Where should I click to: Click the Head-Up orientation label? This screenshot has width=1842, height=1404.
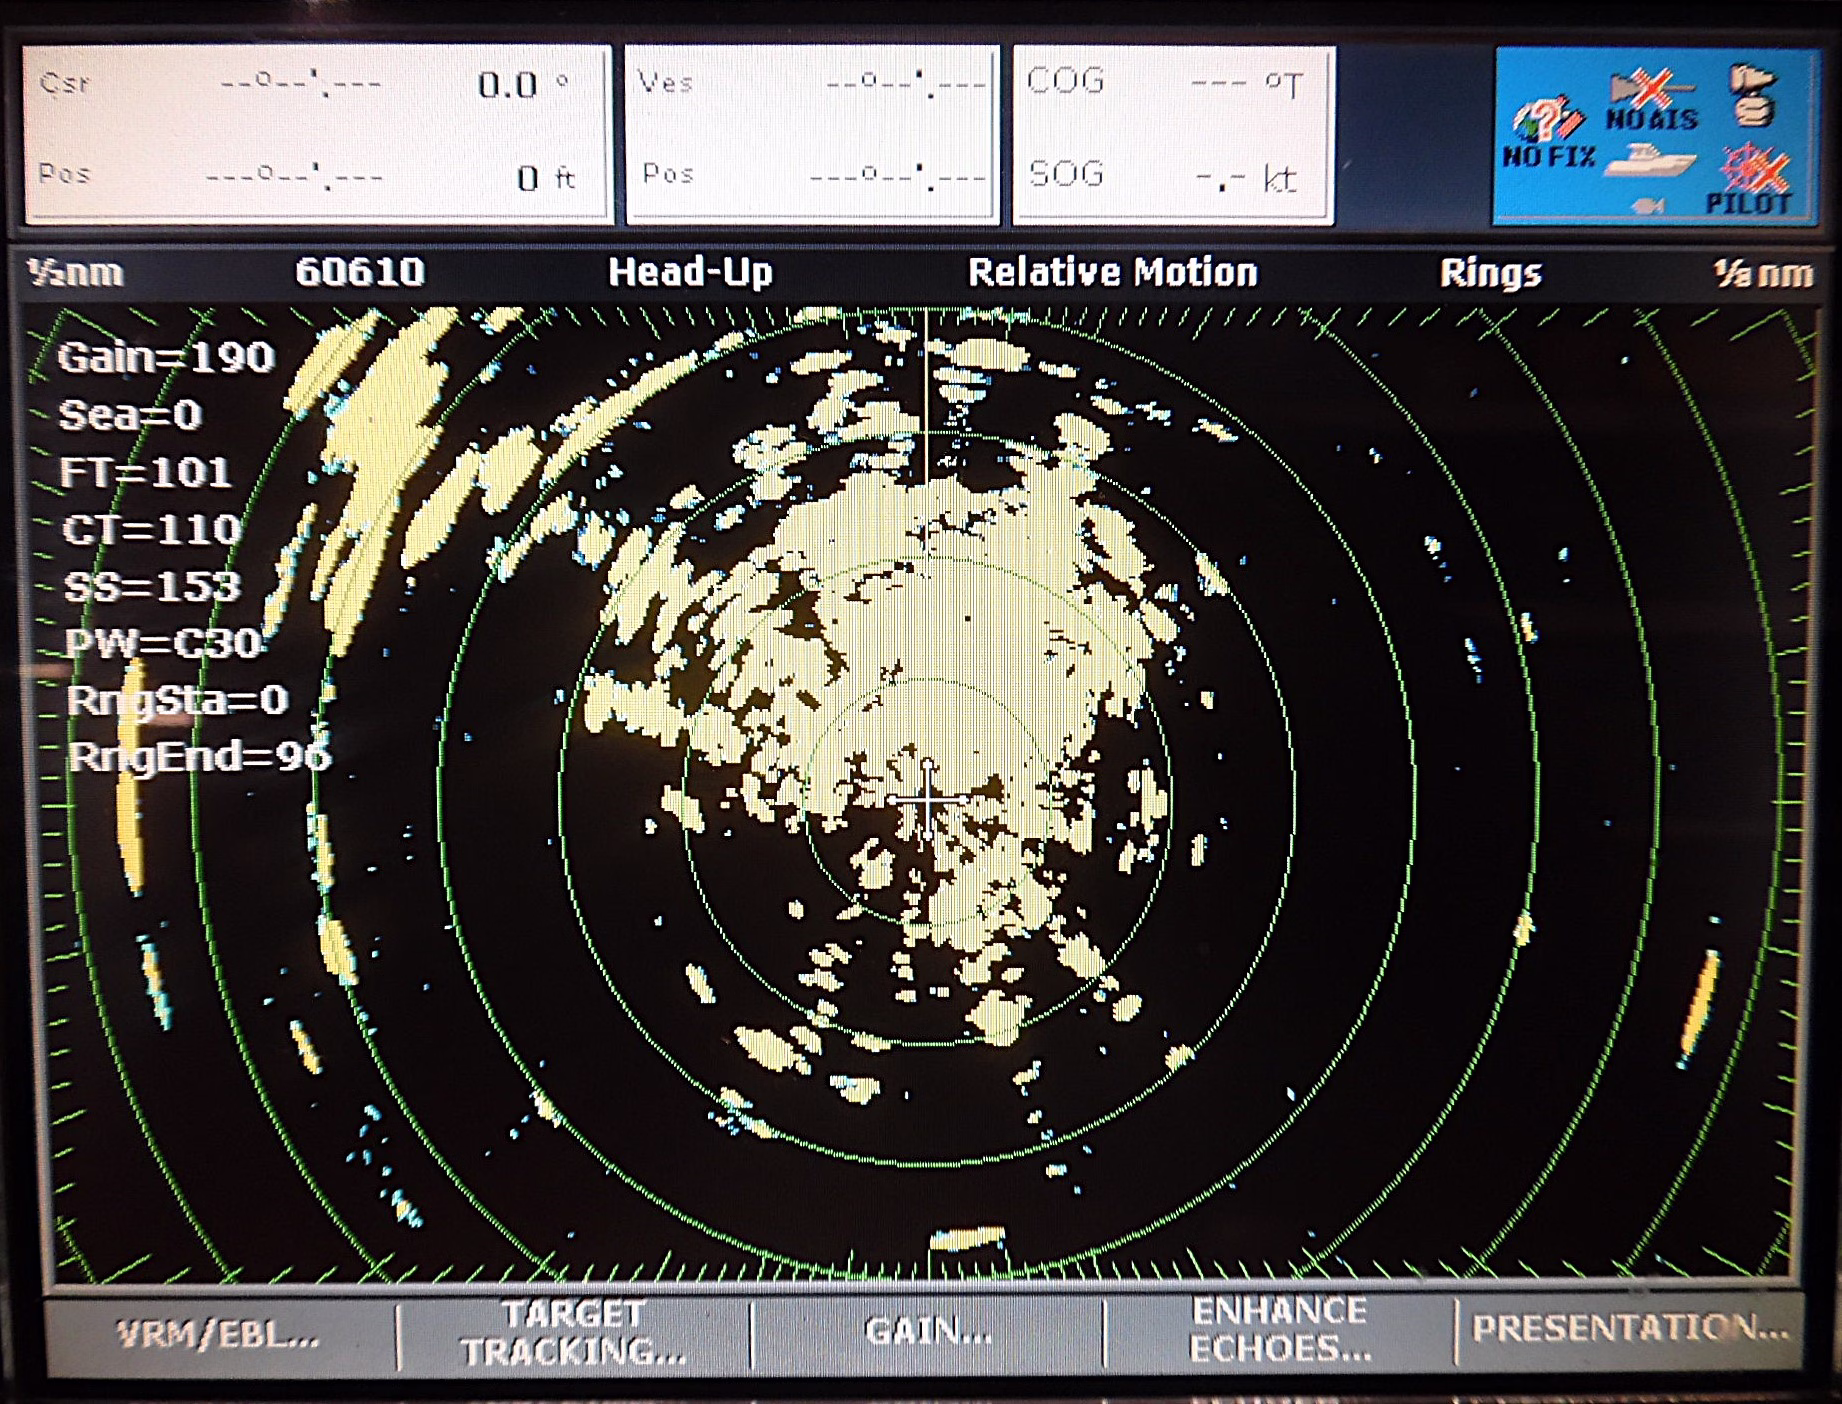(690, 272)
